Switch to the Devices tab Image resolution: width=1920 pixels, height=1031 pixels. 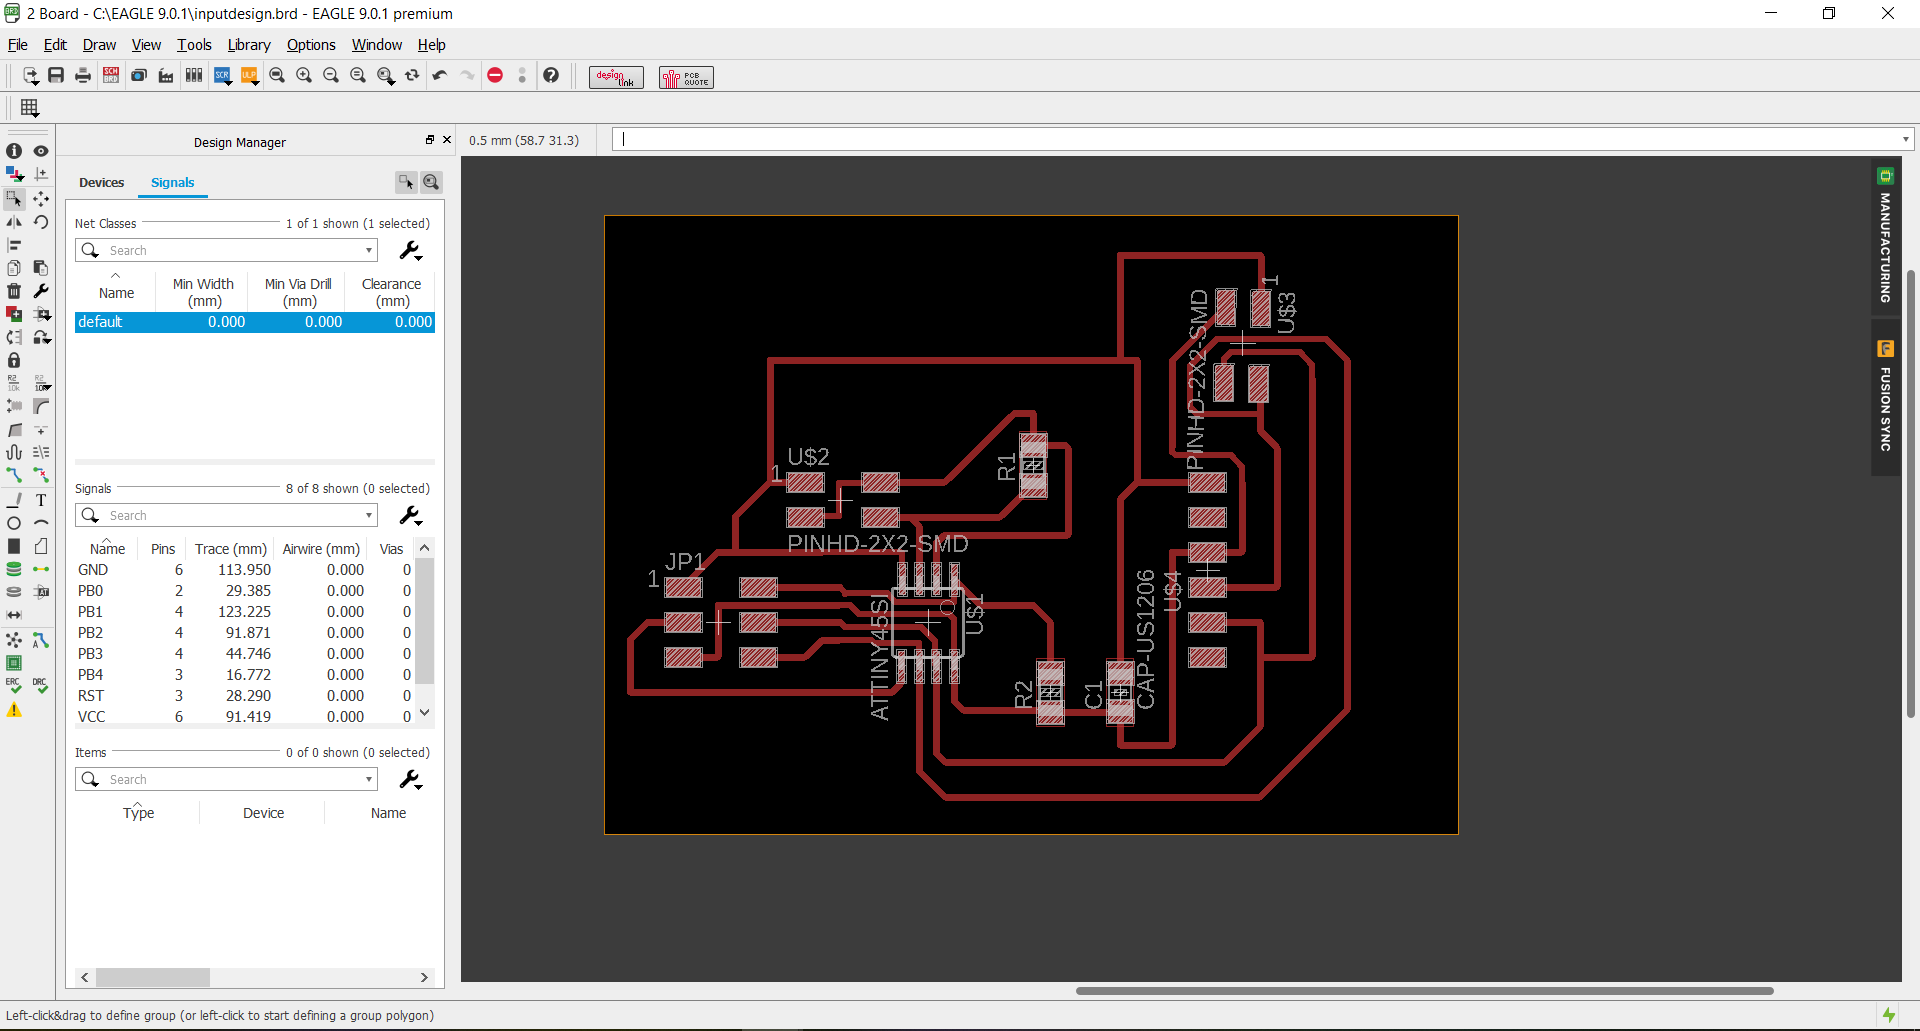[x=102, y=183]
